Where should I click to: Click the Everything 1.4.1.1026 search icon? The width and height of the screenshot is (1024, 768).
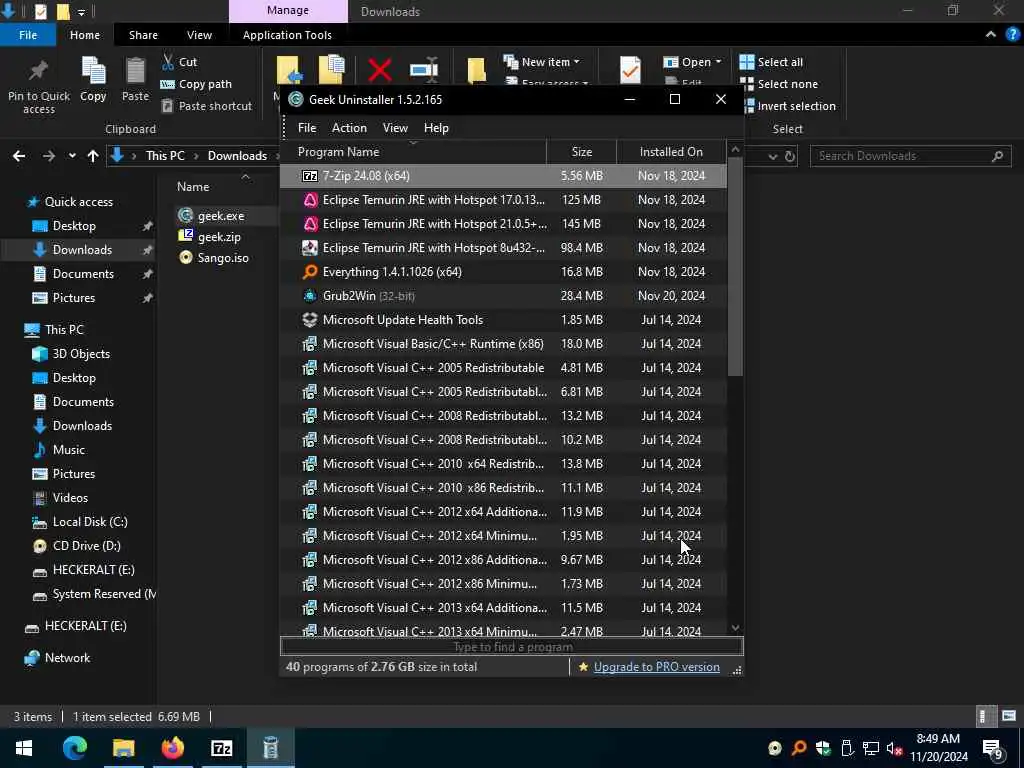310,272
